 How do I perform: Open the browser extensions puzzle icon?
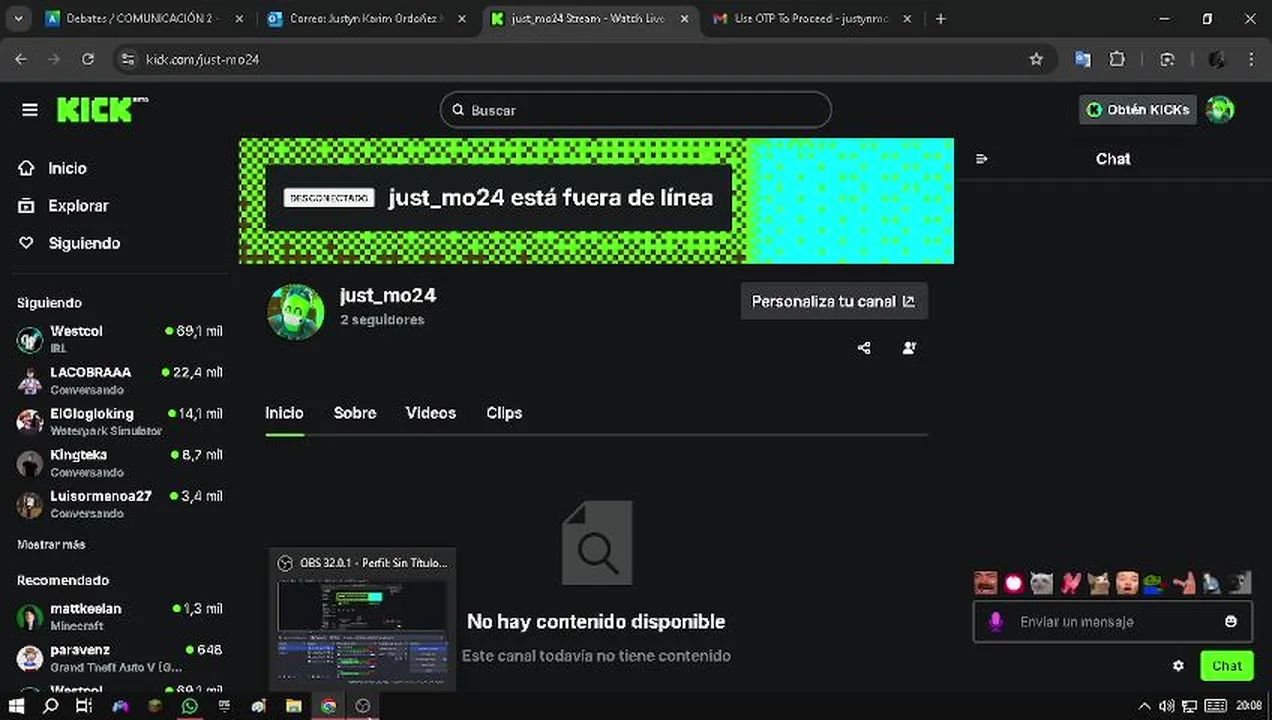point(1118,60)
